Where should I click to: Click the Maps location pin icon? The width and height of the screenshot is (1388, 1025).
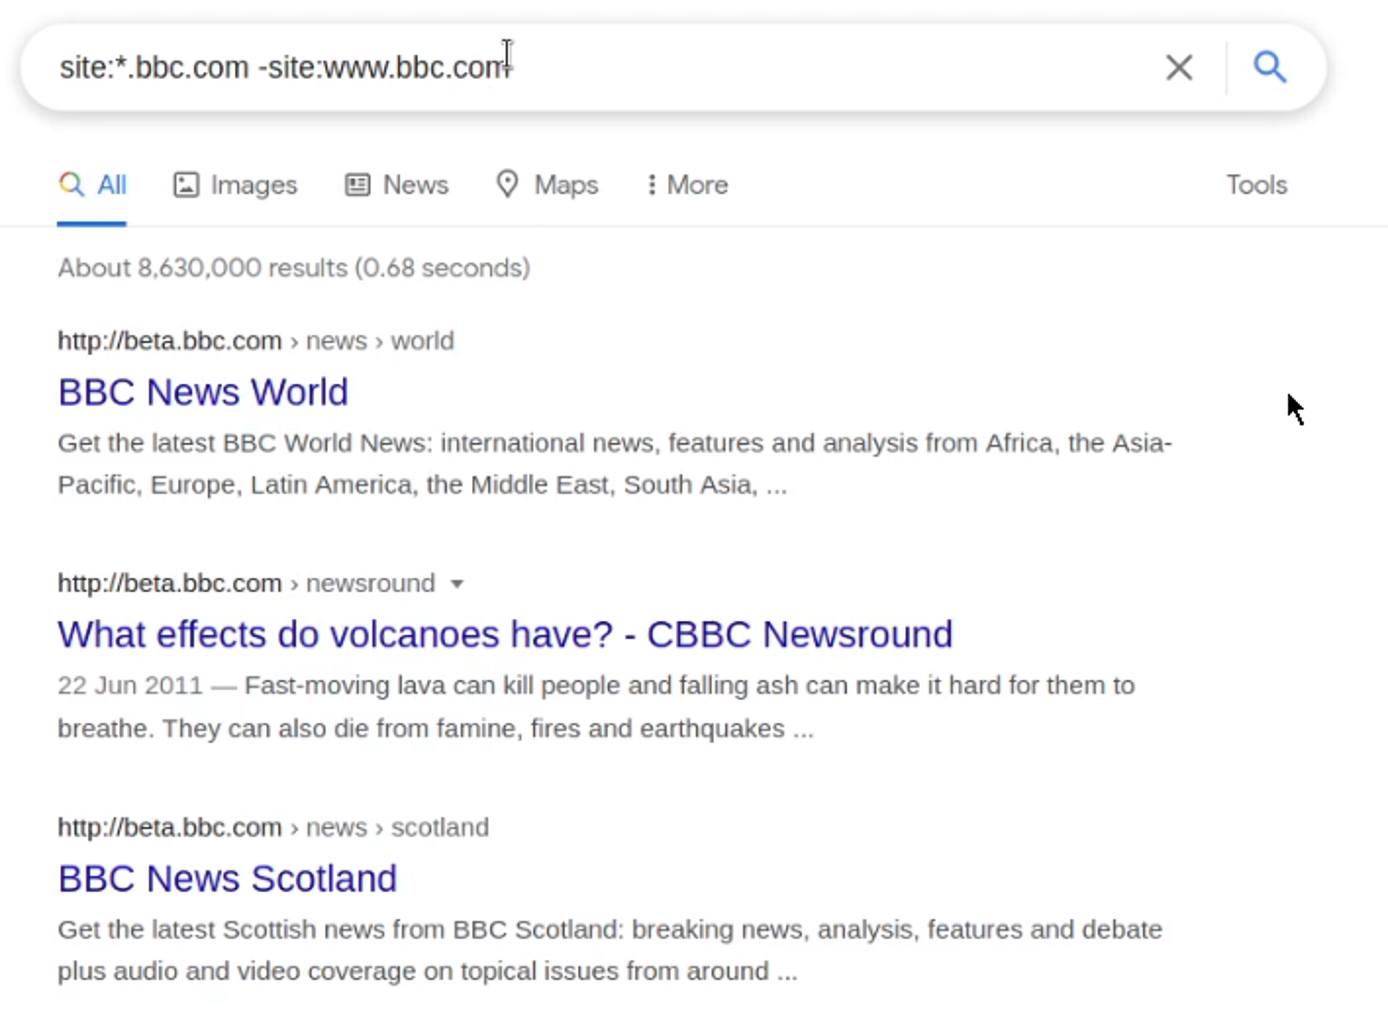coord(508,184)
